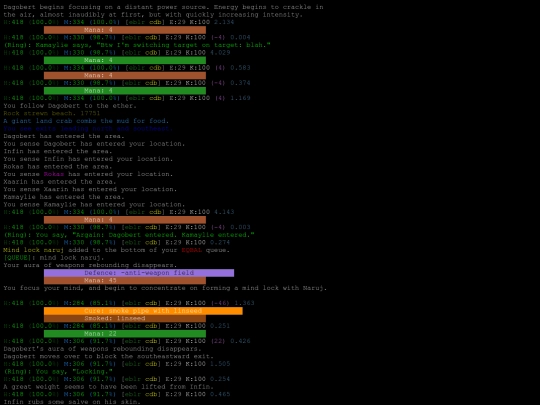
Task: Click the 'Smoked: linseed' bar
Action: coord(125,318)
